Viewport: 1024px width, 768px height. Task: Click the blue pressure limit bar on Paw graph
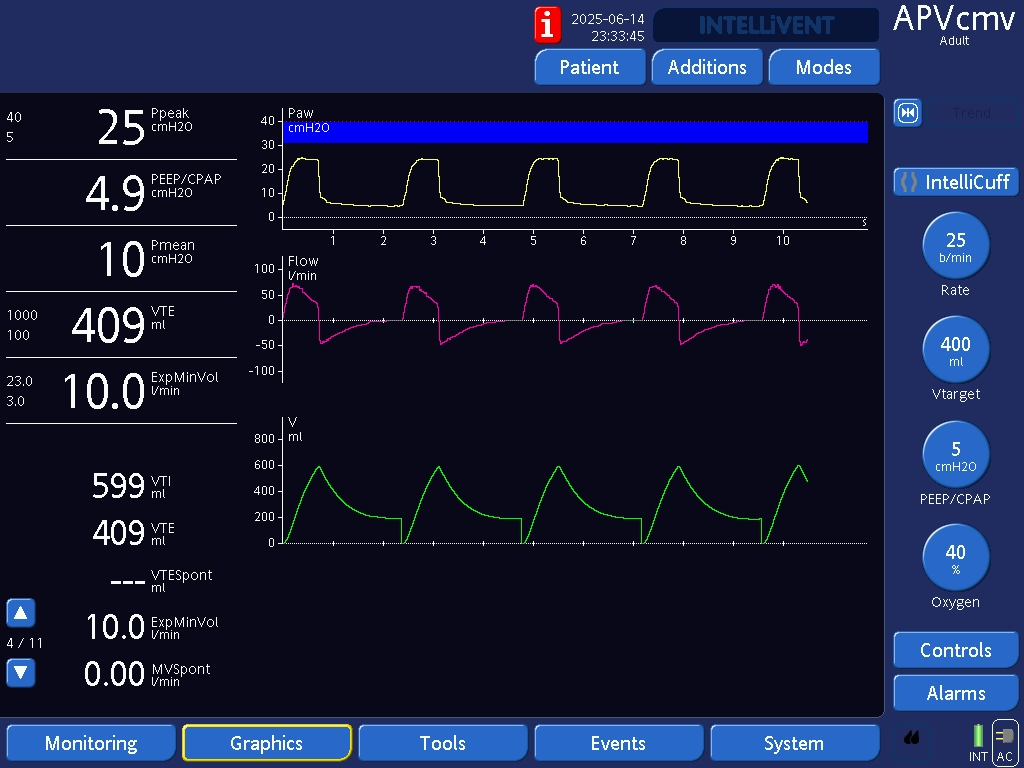click(x=575, y=132)
